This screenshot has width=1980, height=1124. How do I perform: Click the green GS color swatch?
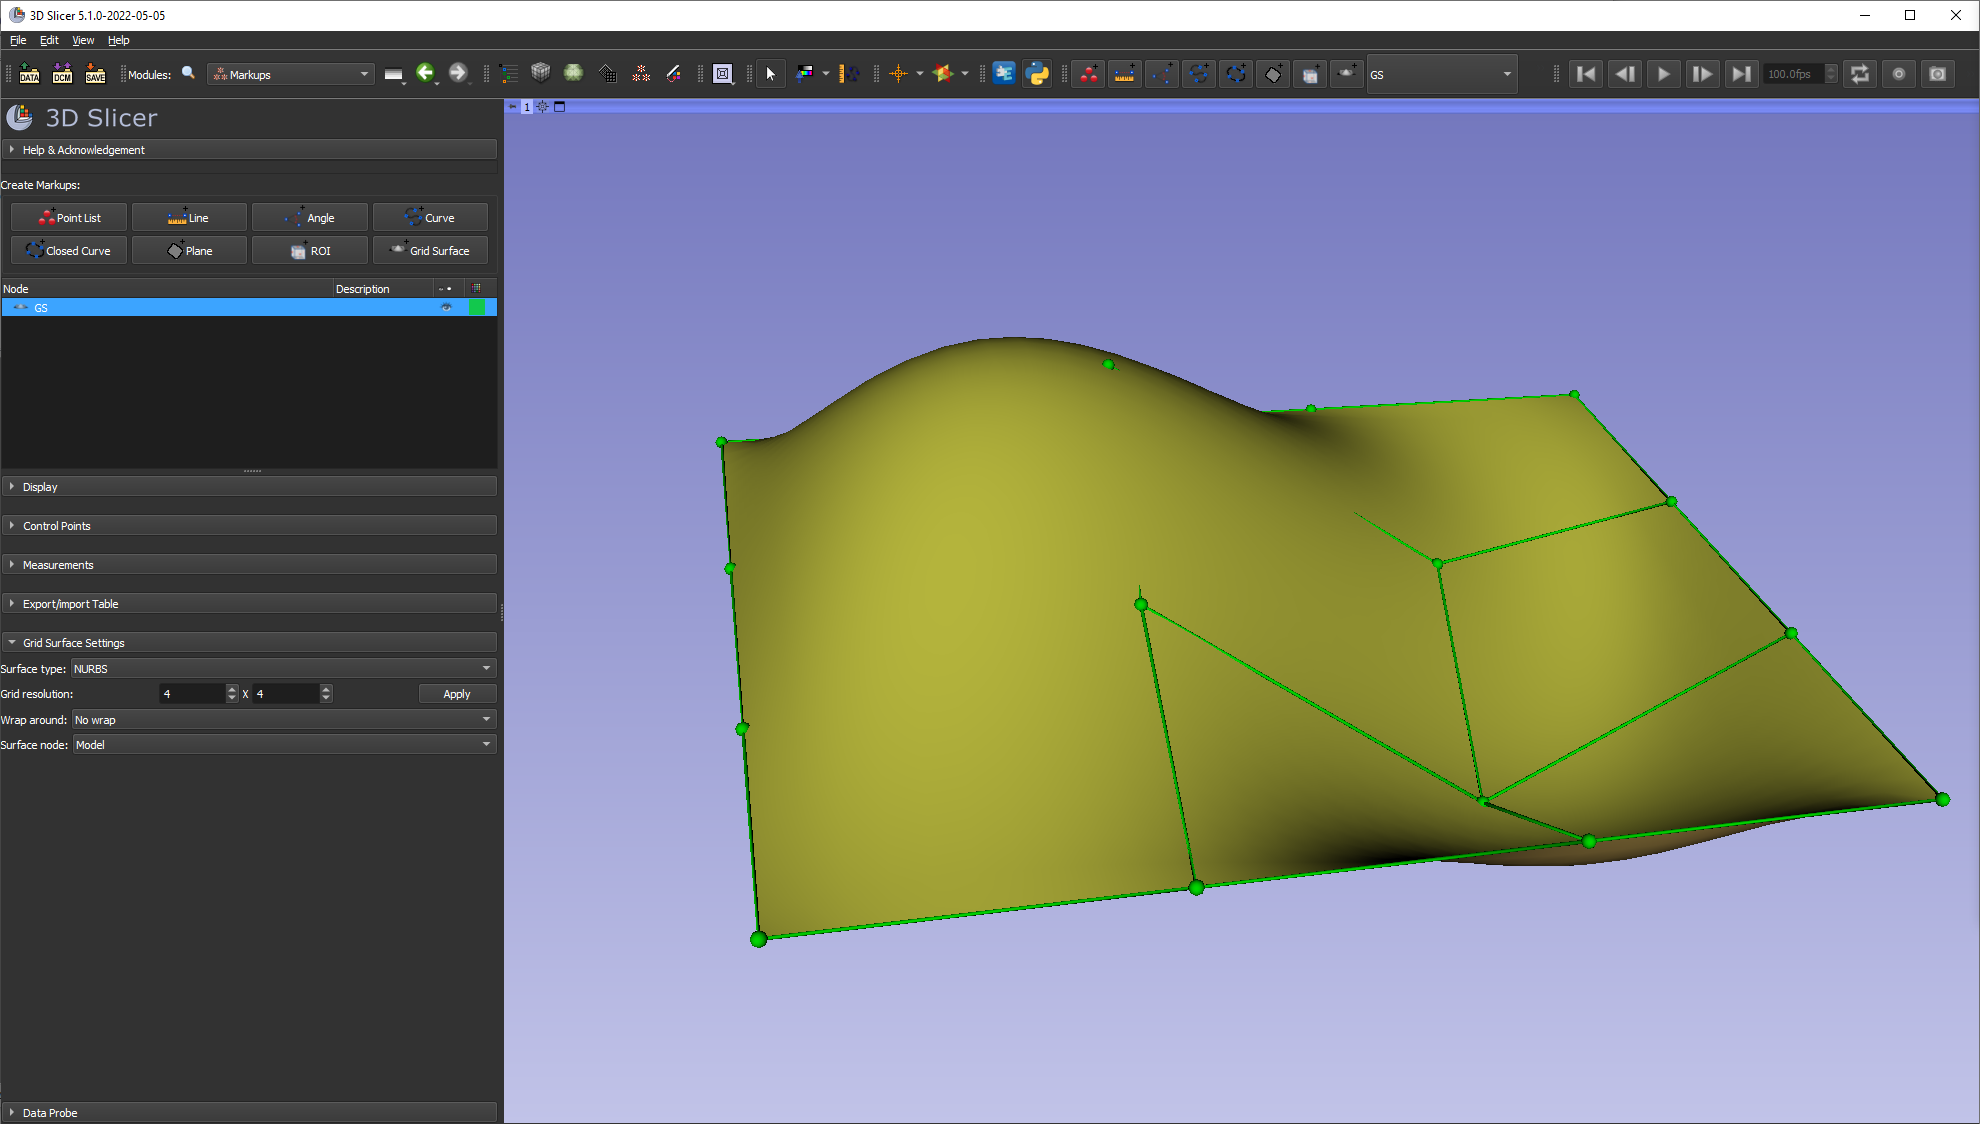tap(477, 308)
